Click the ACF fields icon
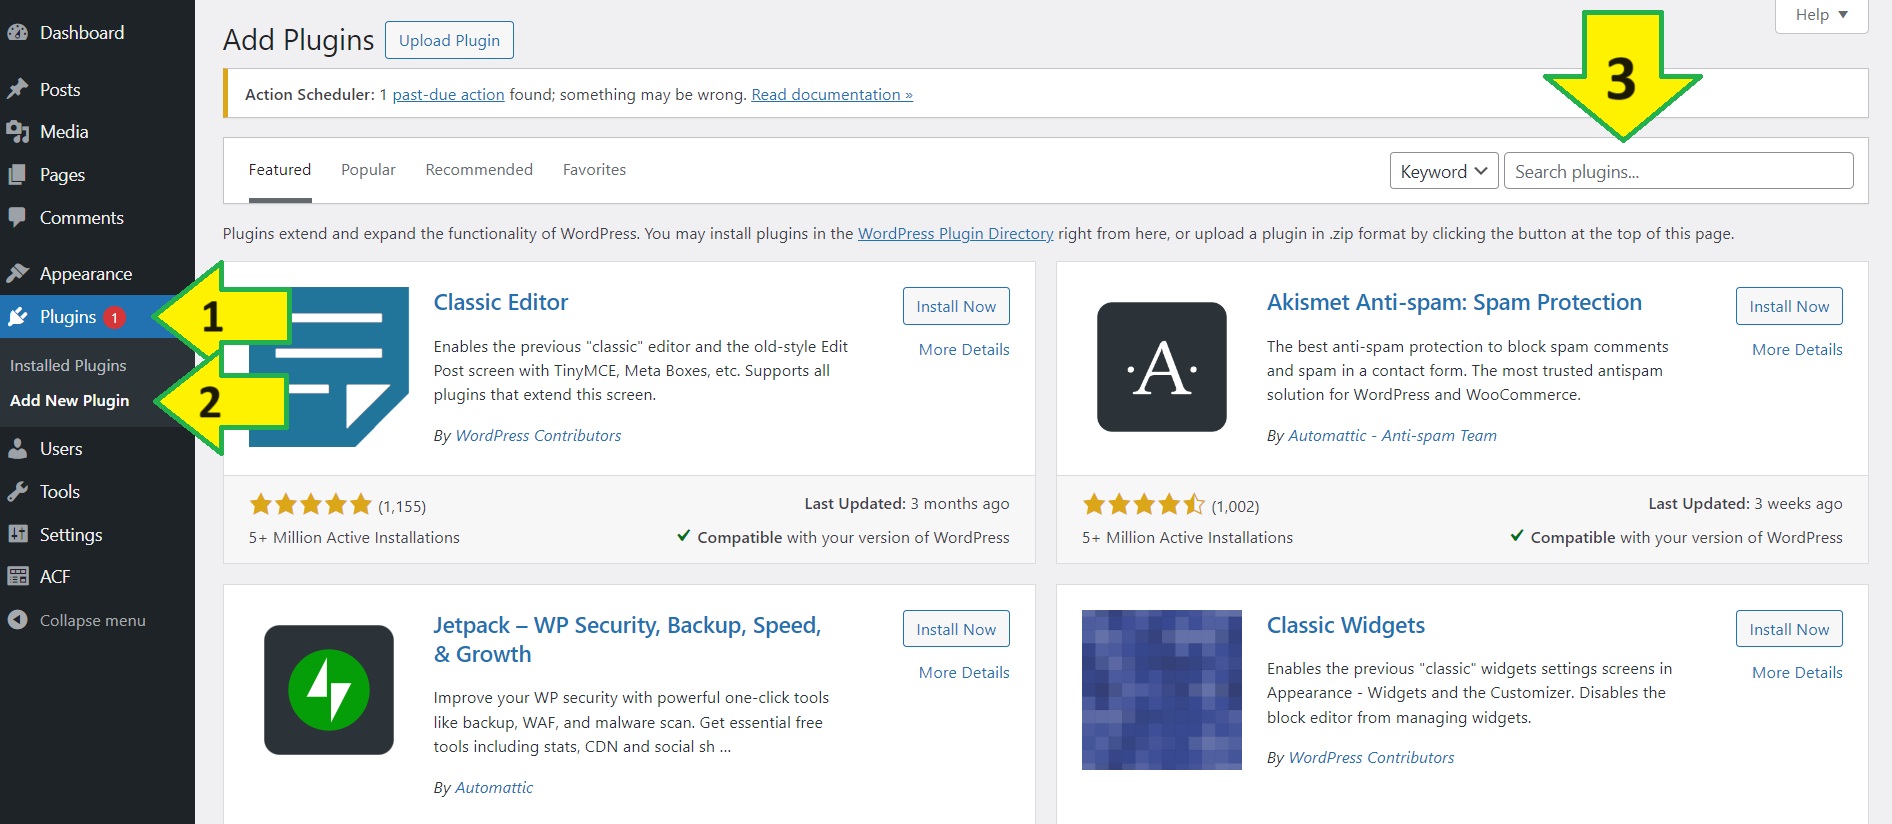The image size is (1892, 824). click(x=18, y=576)
